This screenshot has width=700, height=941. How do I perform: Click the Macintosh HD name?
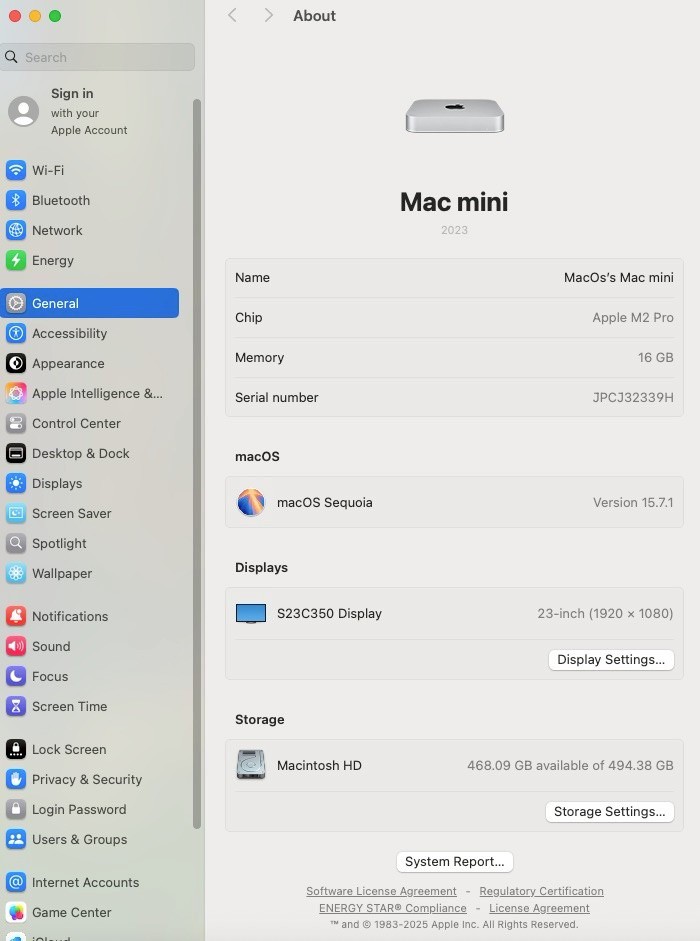pos(319,765)
